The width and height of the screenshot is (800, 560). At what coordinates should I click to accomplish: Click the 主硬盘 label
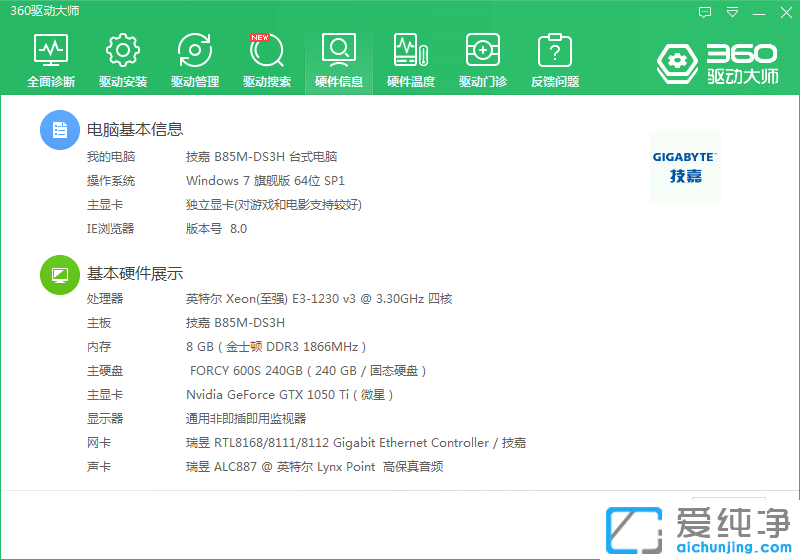point(105,371)
